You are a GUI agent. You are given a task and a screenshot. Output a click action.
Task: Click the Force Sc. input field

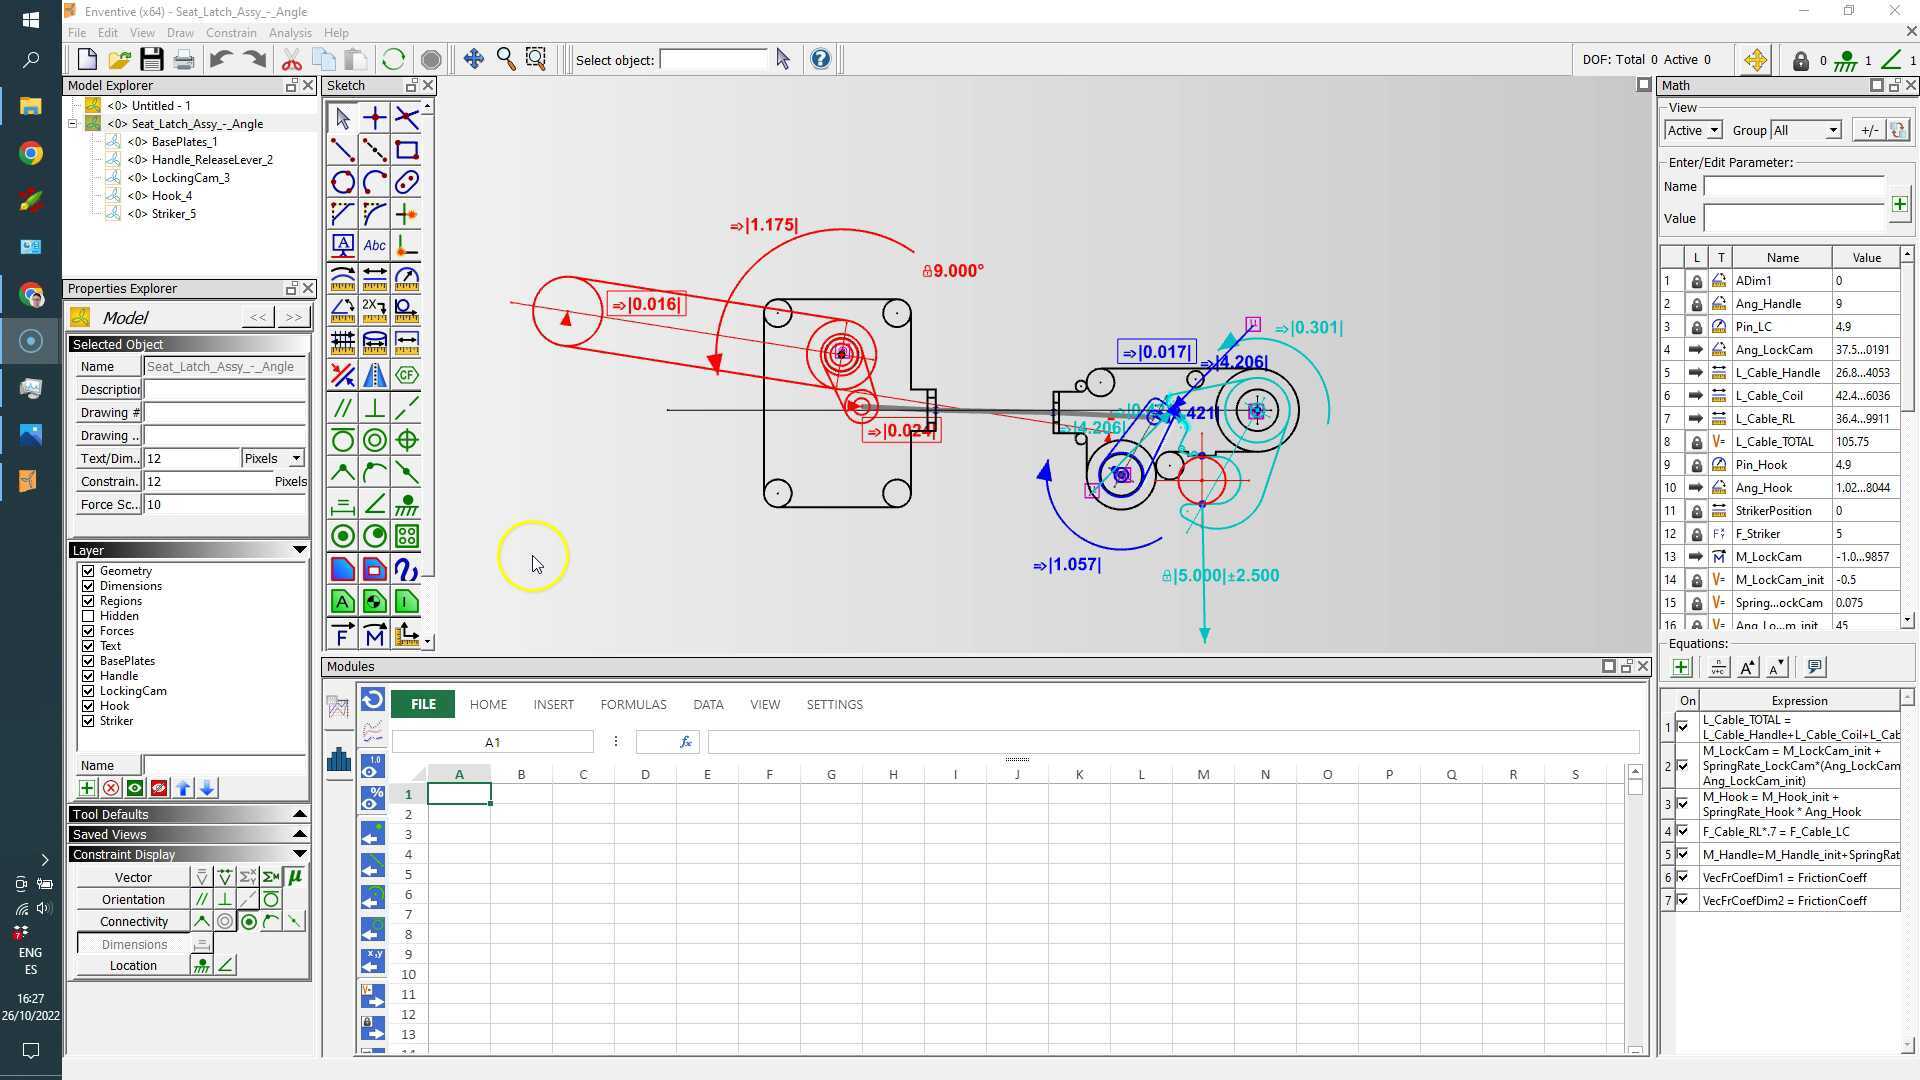(224, 504)
